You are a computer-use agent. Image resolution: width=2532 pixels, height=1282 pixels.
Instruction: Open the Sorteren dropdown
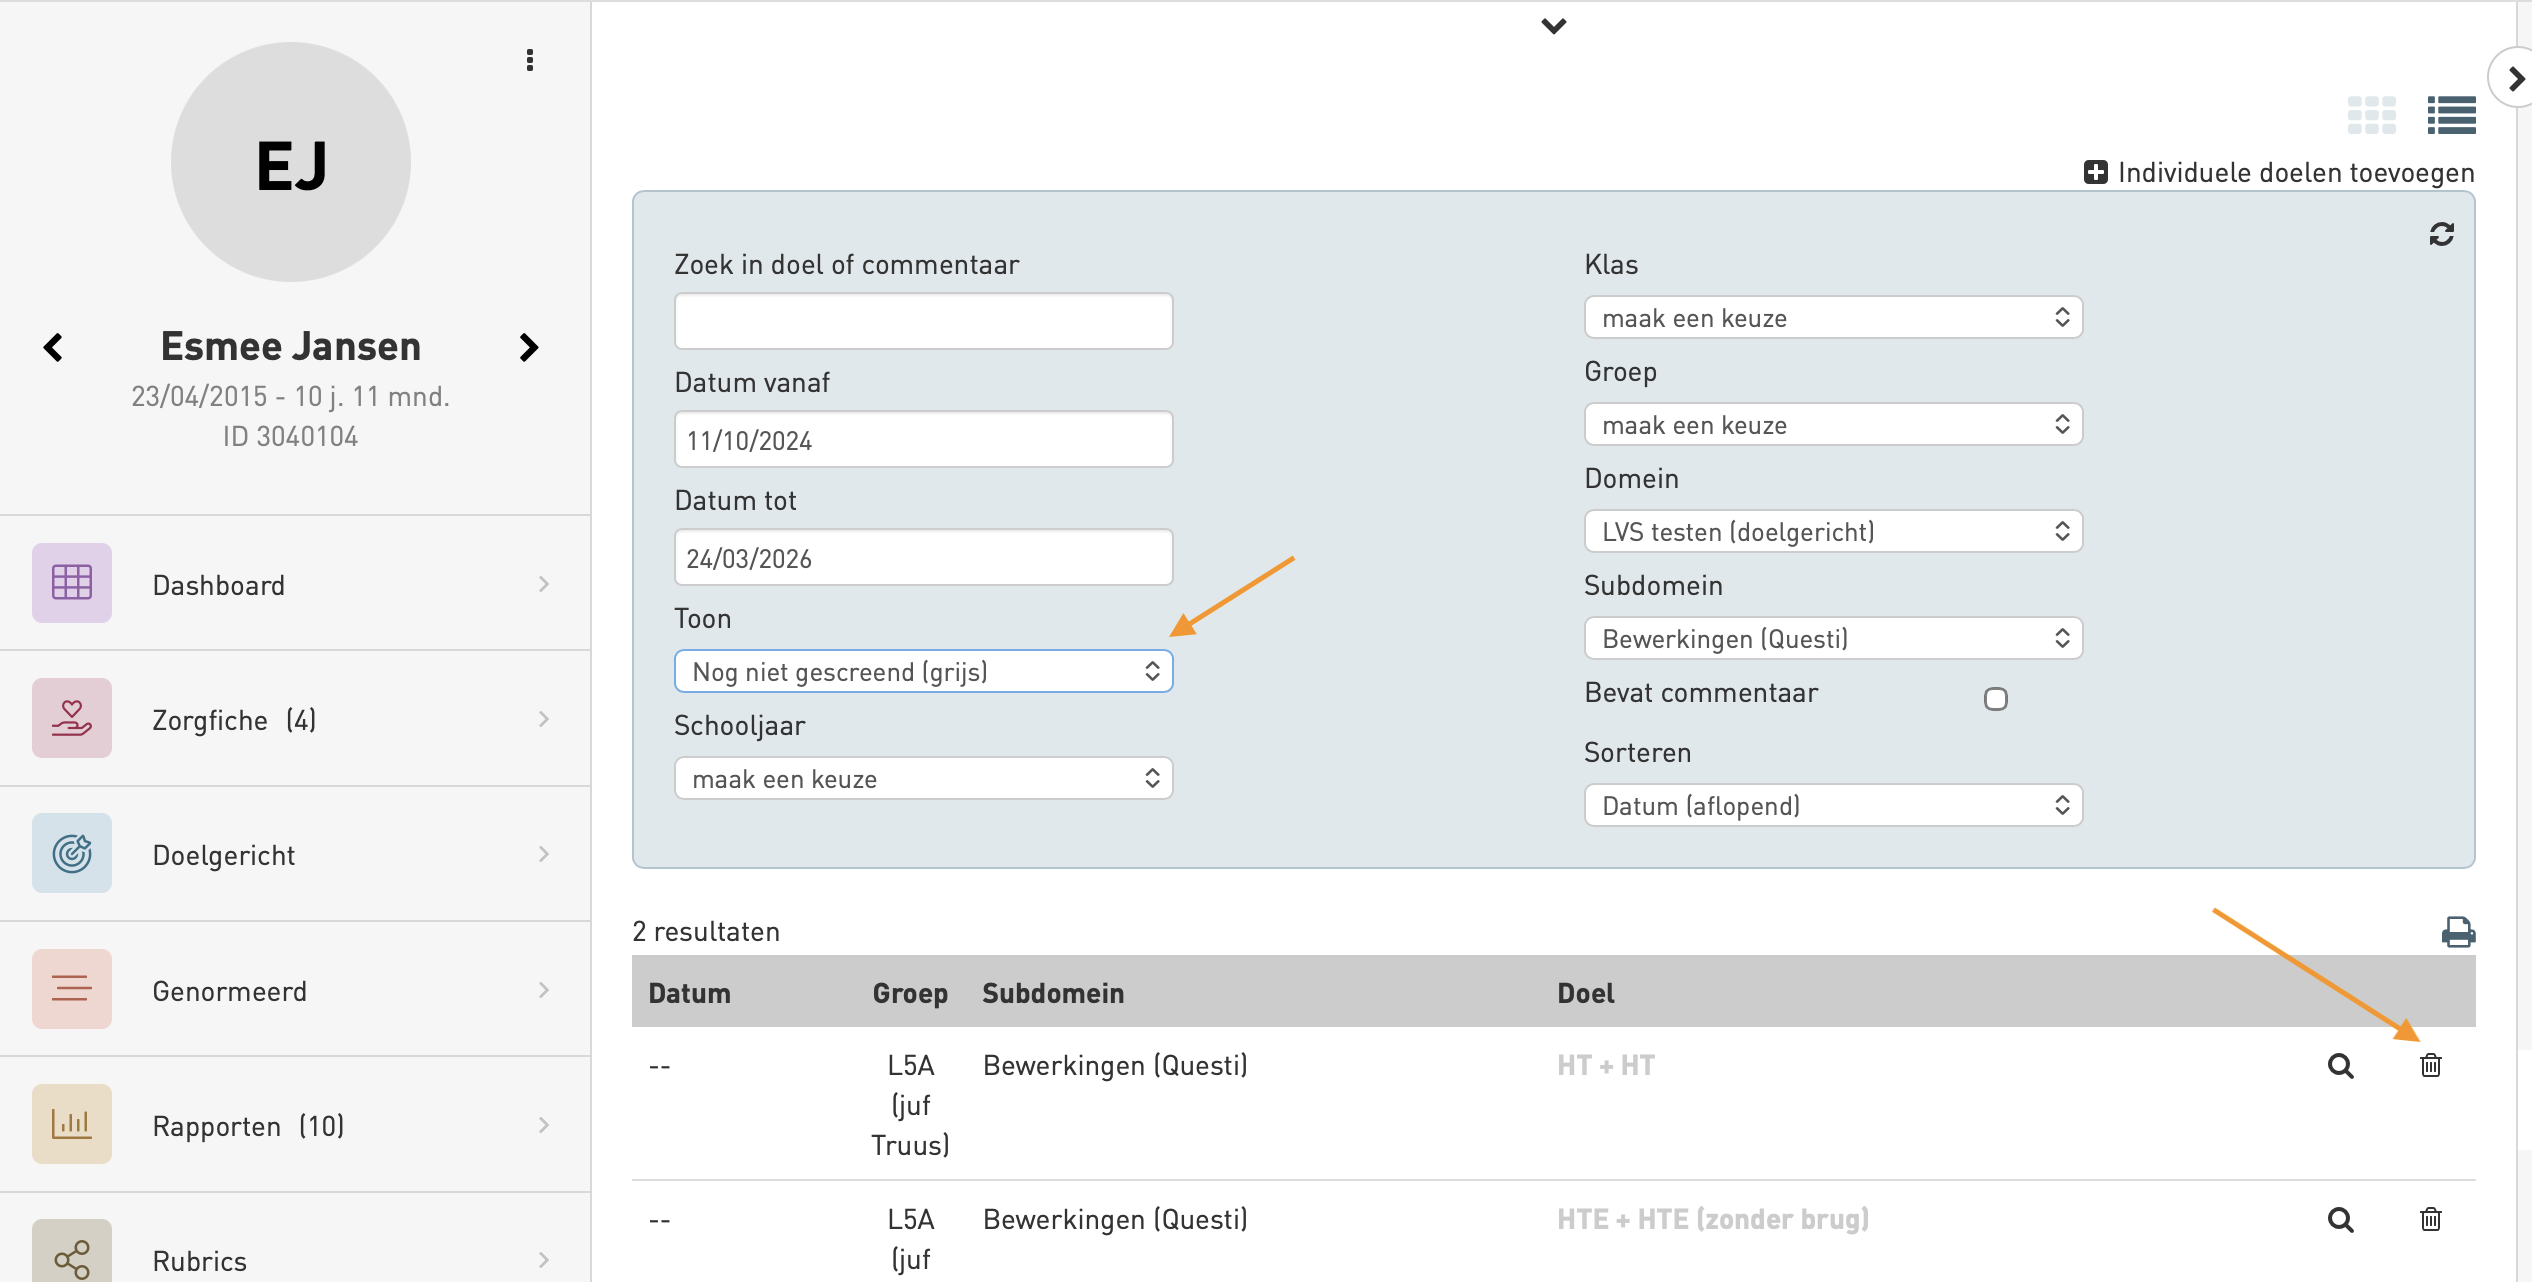point(1832,806)
